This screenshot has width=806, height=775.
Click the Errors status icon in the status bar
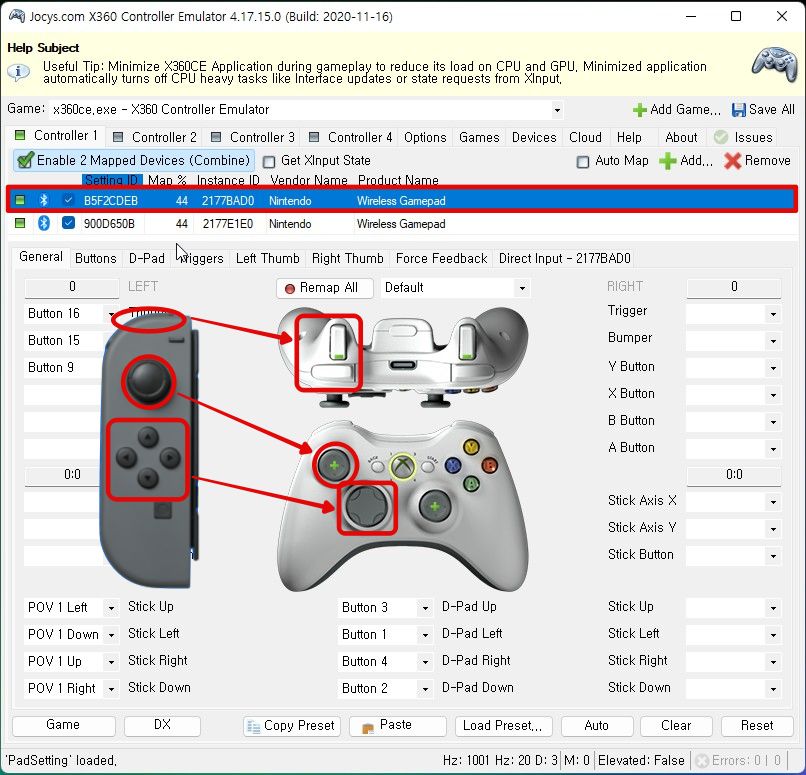pos(702,760)
